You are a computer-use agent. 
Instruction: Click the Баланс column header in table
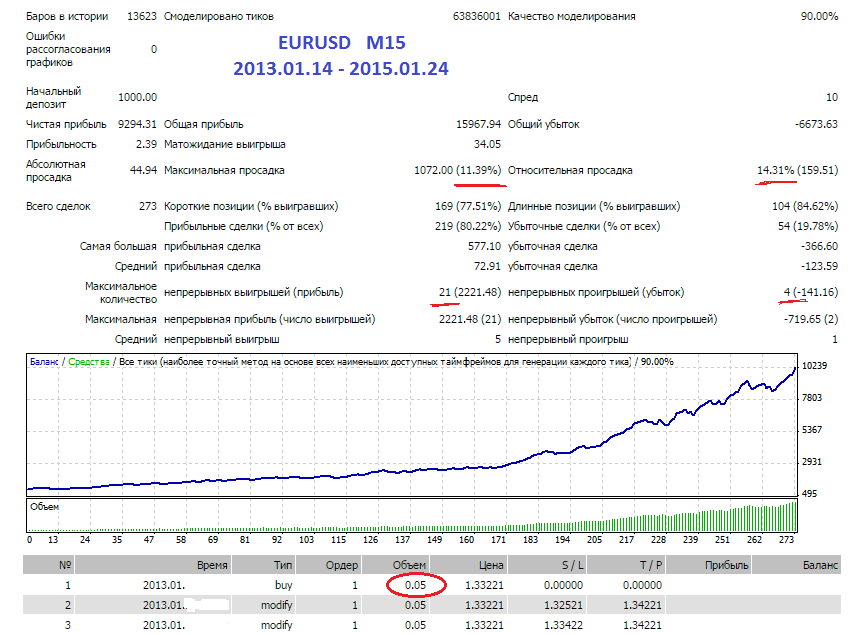[x=820, y=565]
